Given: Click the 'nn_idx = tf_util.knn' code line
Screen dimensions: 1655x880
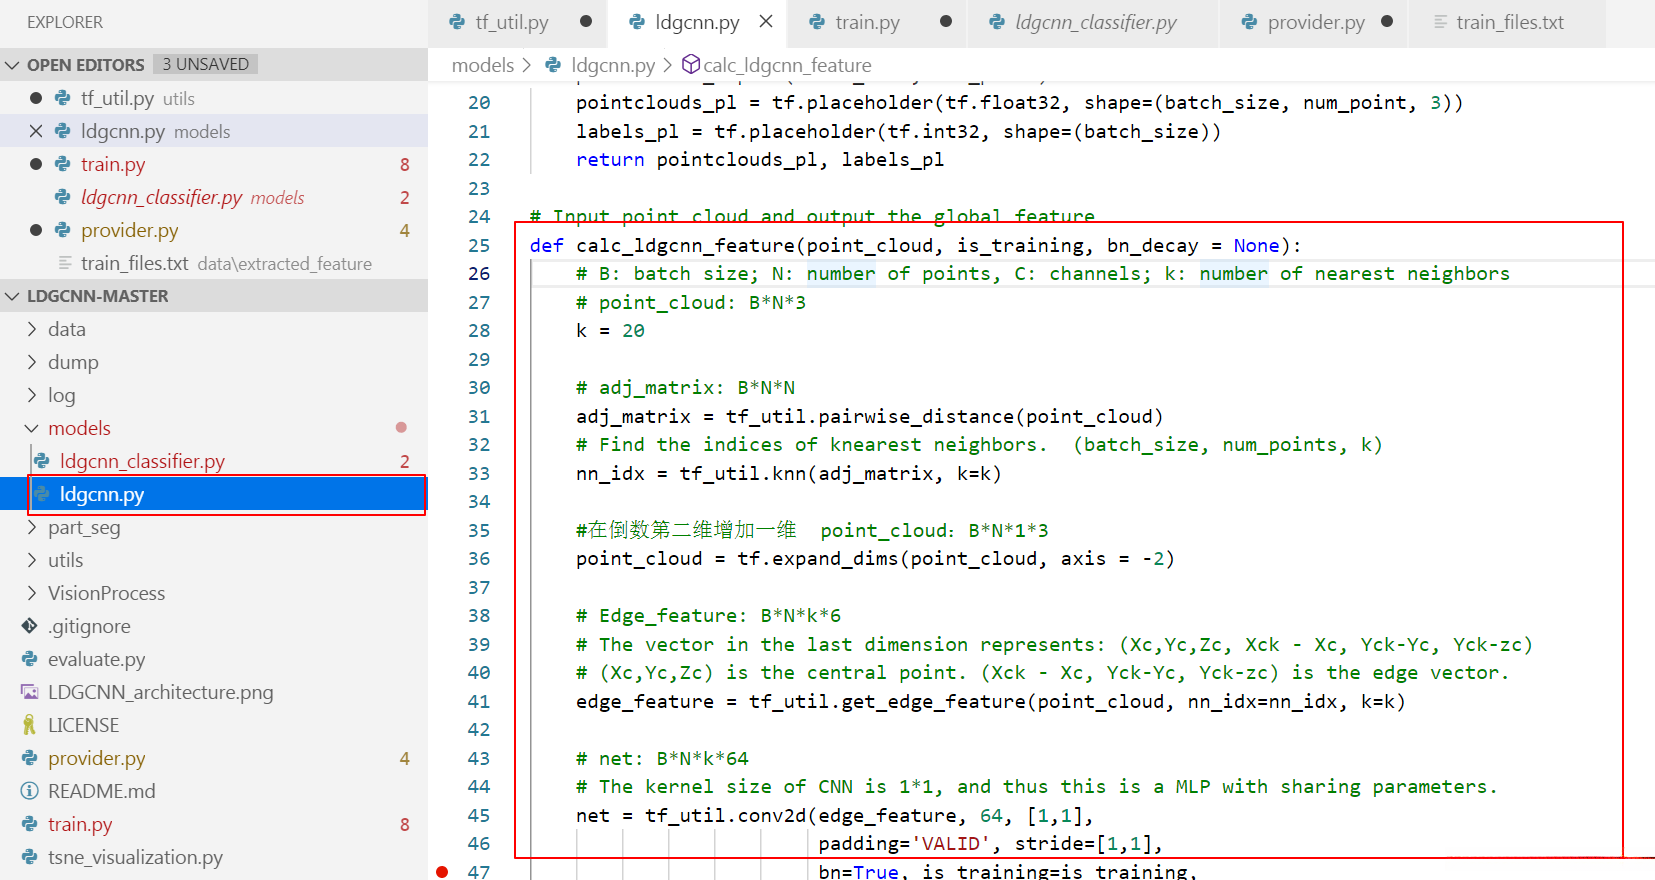Looking at the screenshot, I should 788,473.
